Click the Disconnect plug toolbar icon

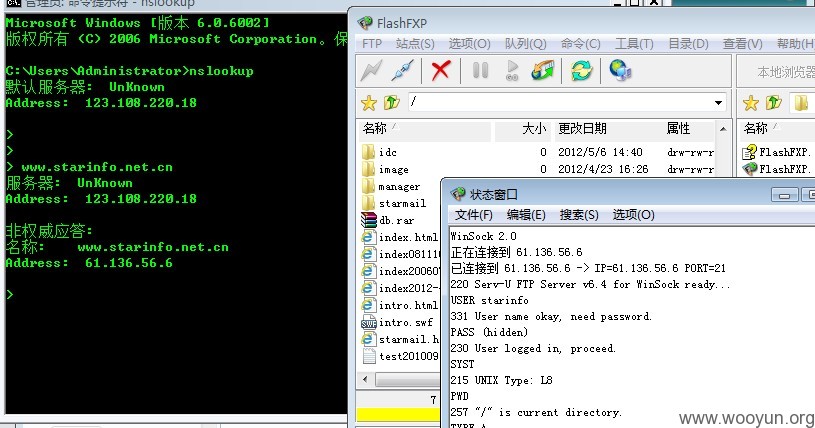pyautogui.click(x=403, y=71)
